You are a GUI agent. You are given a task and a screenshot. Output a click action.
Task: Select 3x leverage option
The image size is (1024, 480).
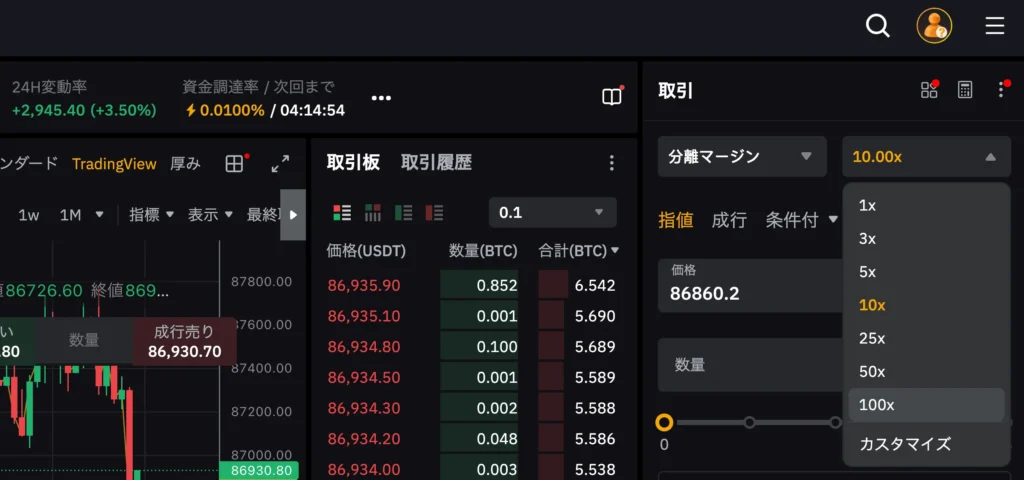tap(926, 238)
